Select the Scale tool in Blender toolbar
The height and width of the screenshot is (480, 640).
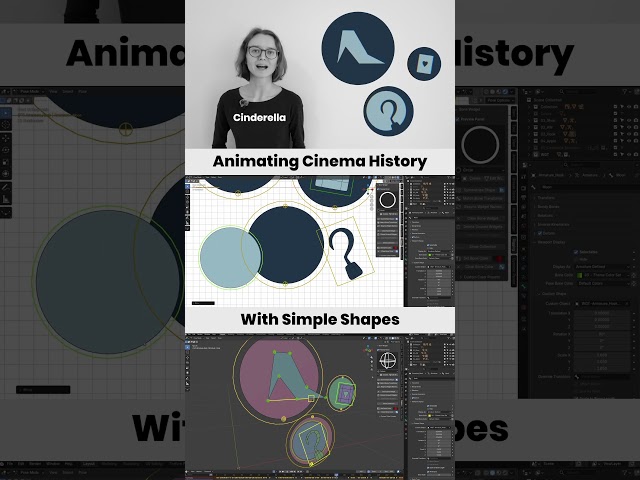click(x=6, y=162)
